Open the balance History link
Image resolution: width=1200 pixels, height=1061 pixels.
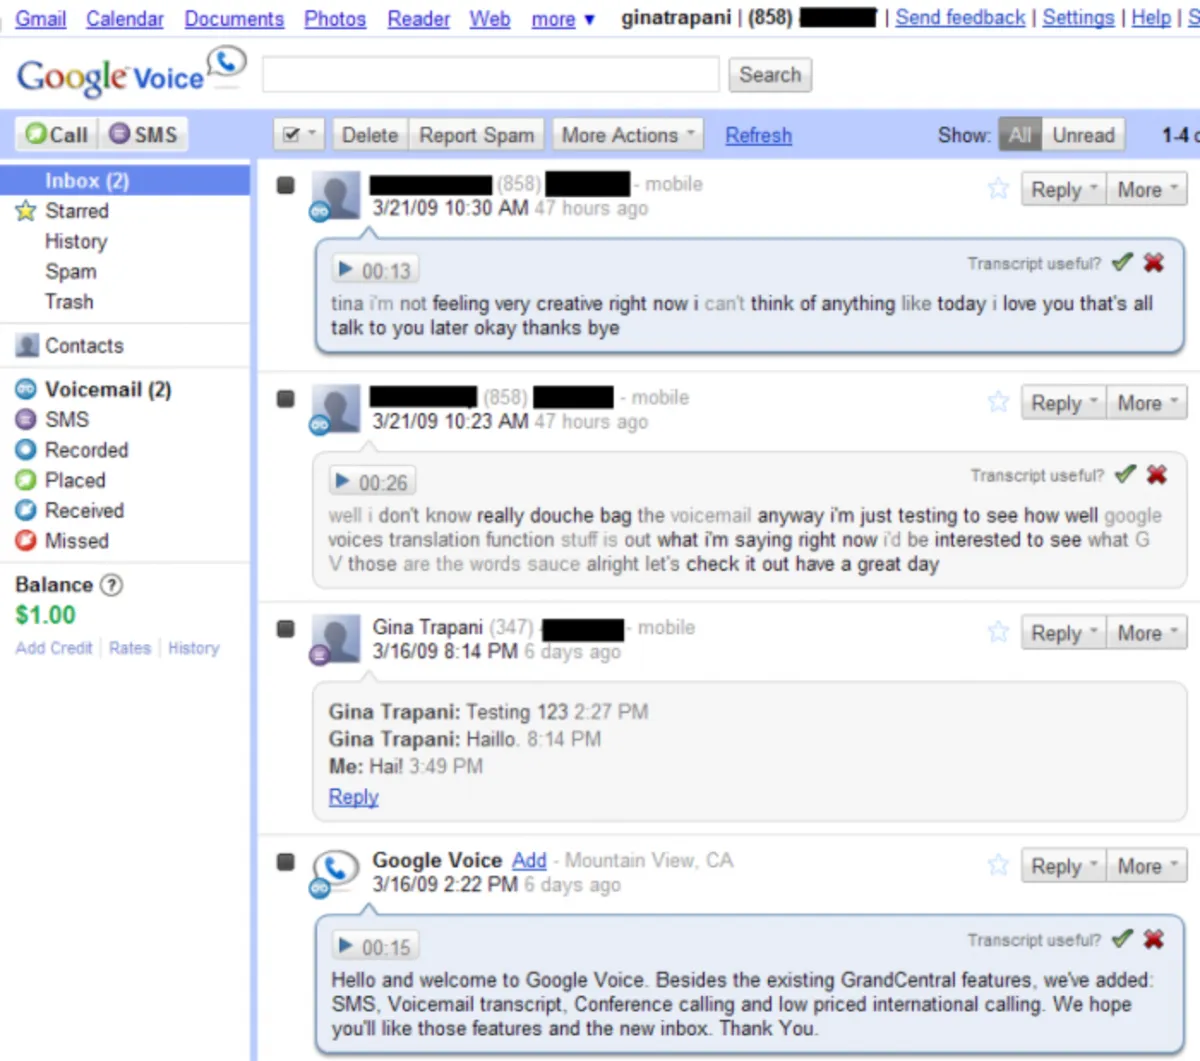pyautogui.click(x=194, y=648)
